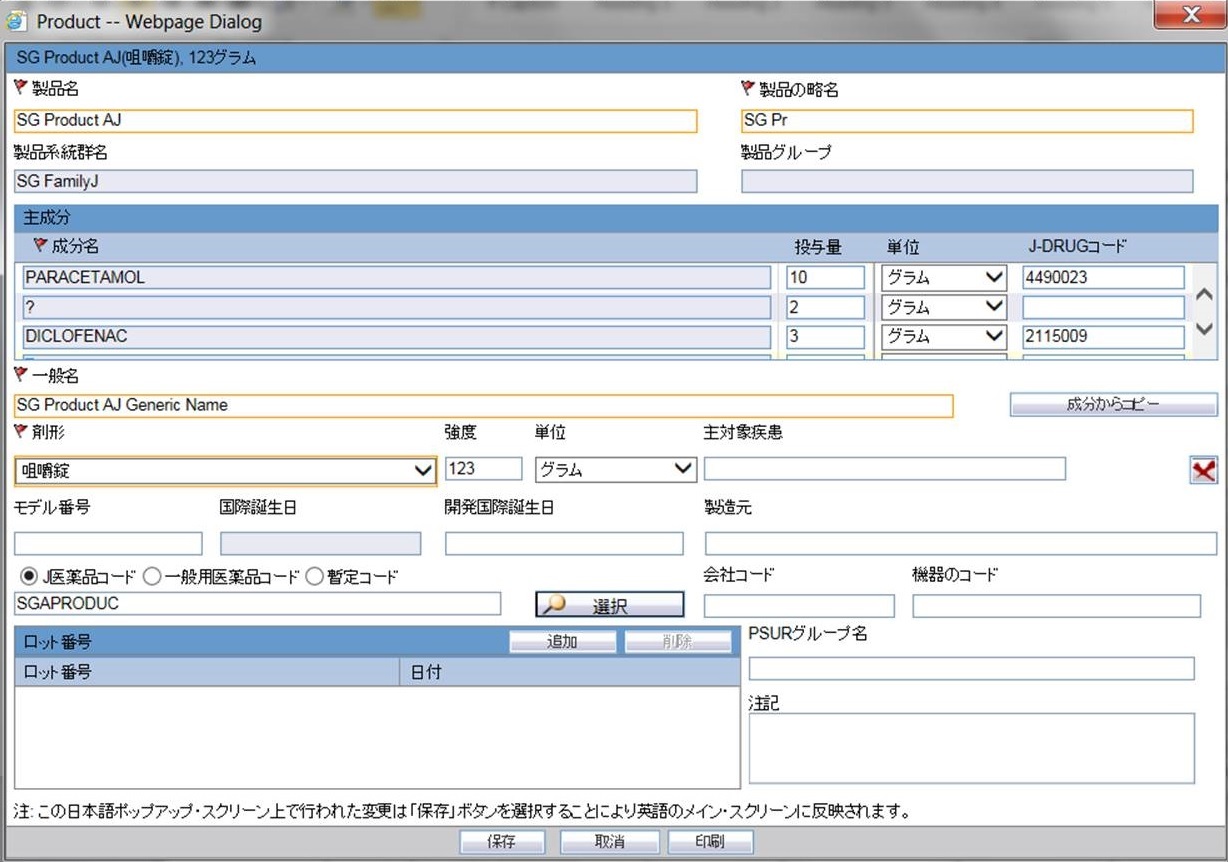Click the 会社コード input field

point(799,606)
